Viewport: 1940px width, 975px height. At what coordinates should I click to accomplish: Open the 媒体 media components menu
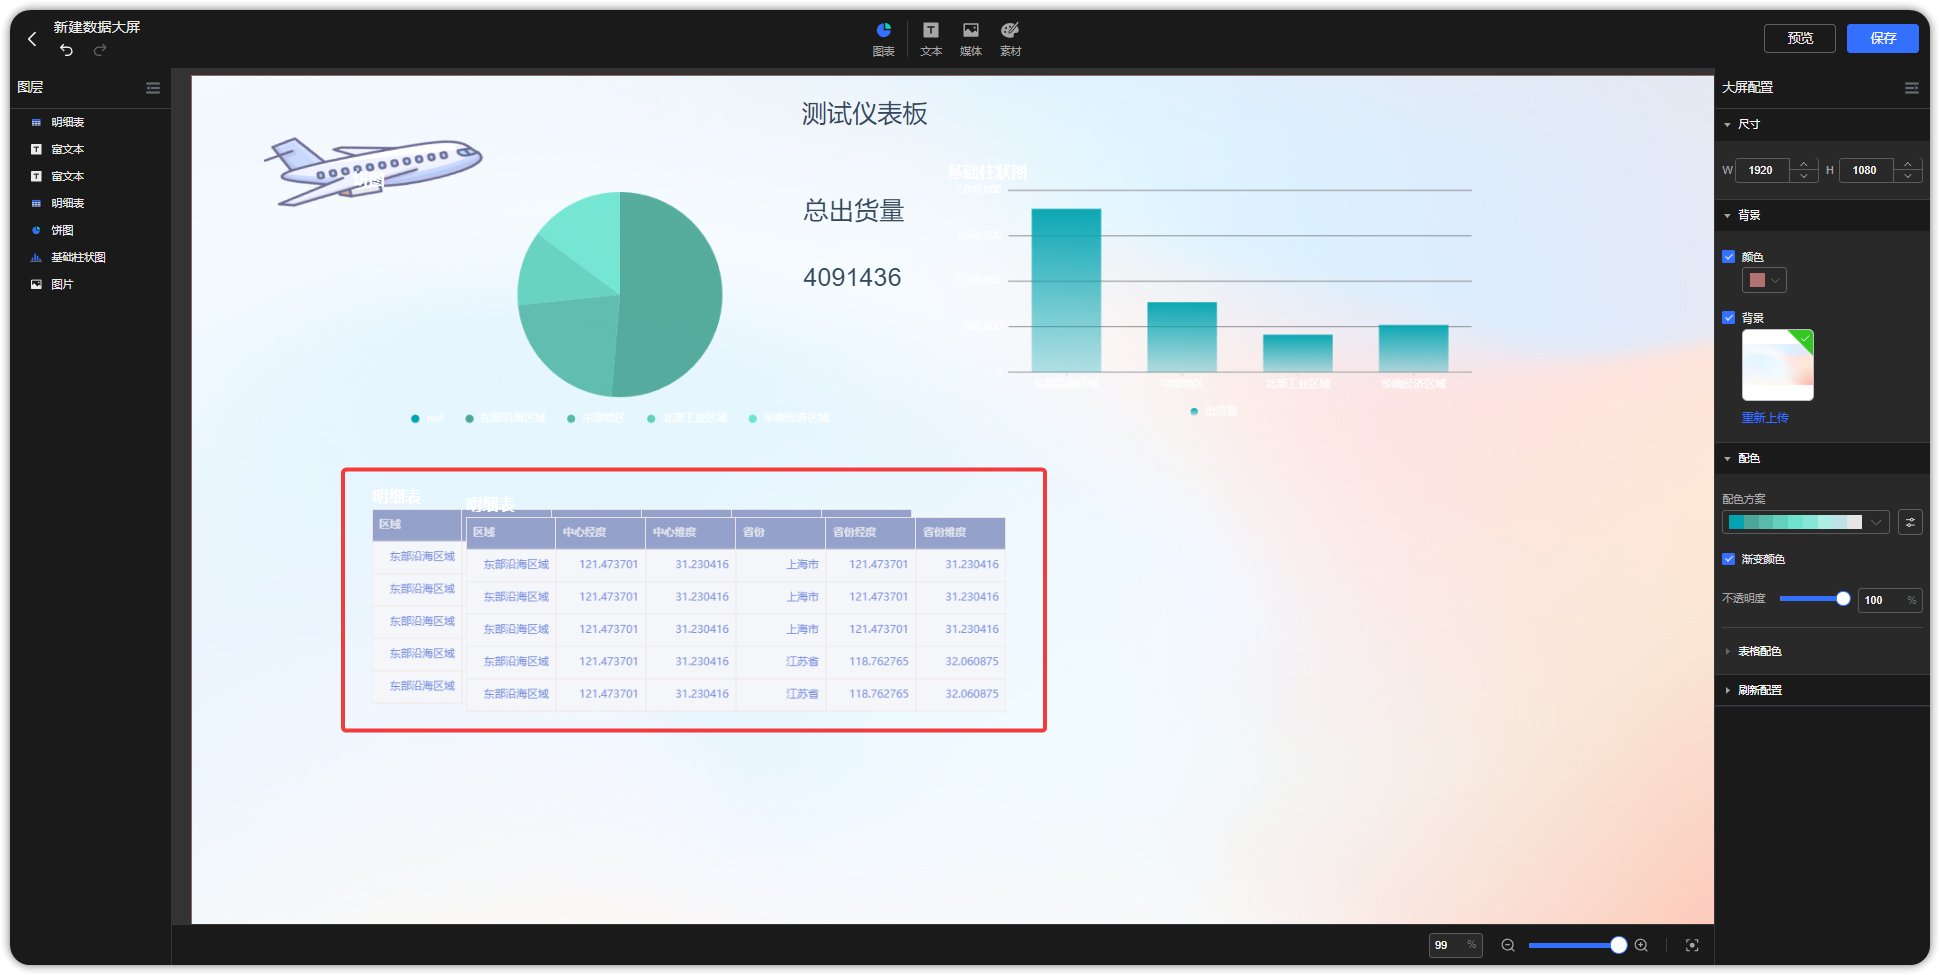971,39
